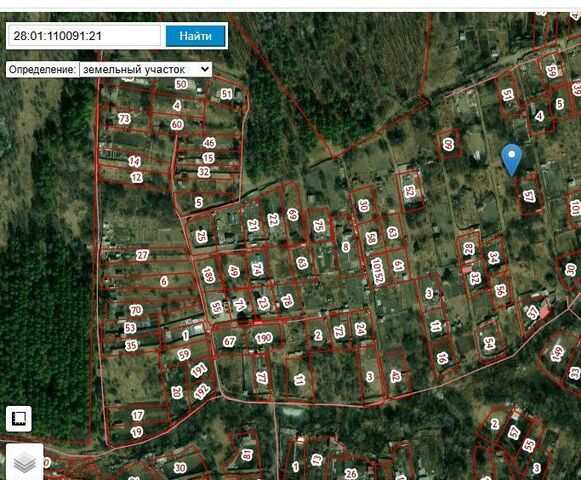
Task: Select parcel 67 on the map
Action: coord(229,341)
